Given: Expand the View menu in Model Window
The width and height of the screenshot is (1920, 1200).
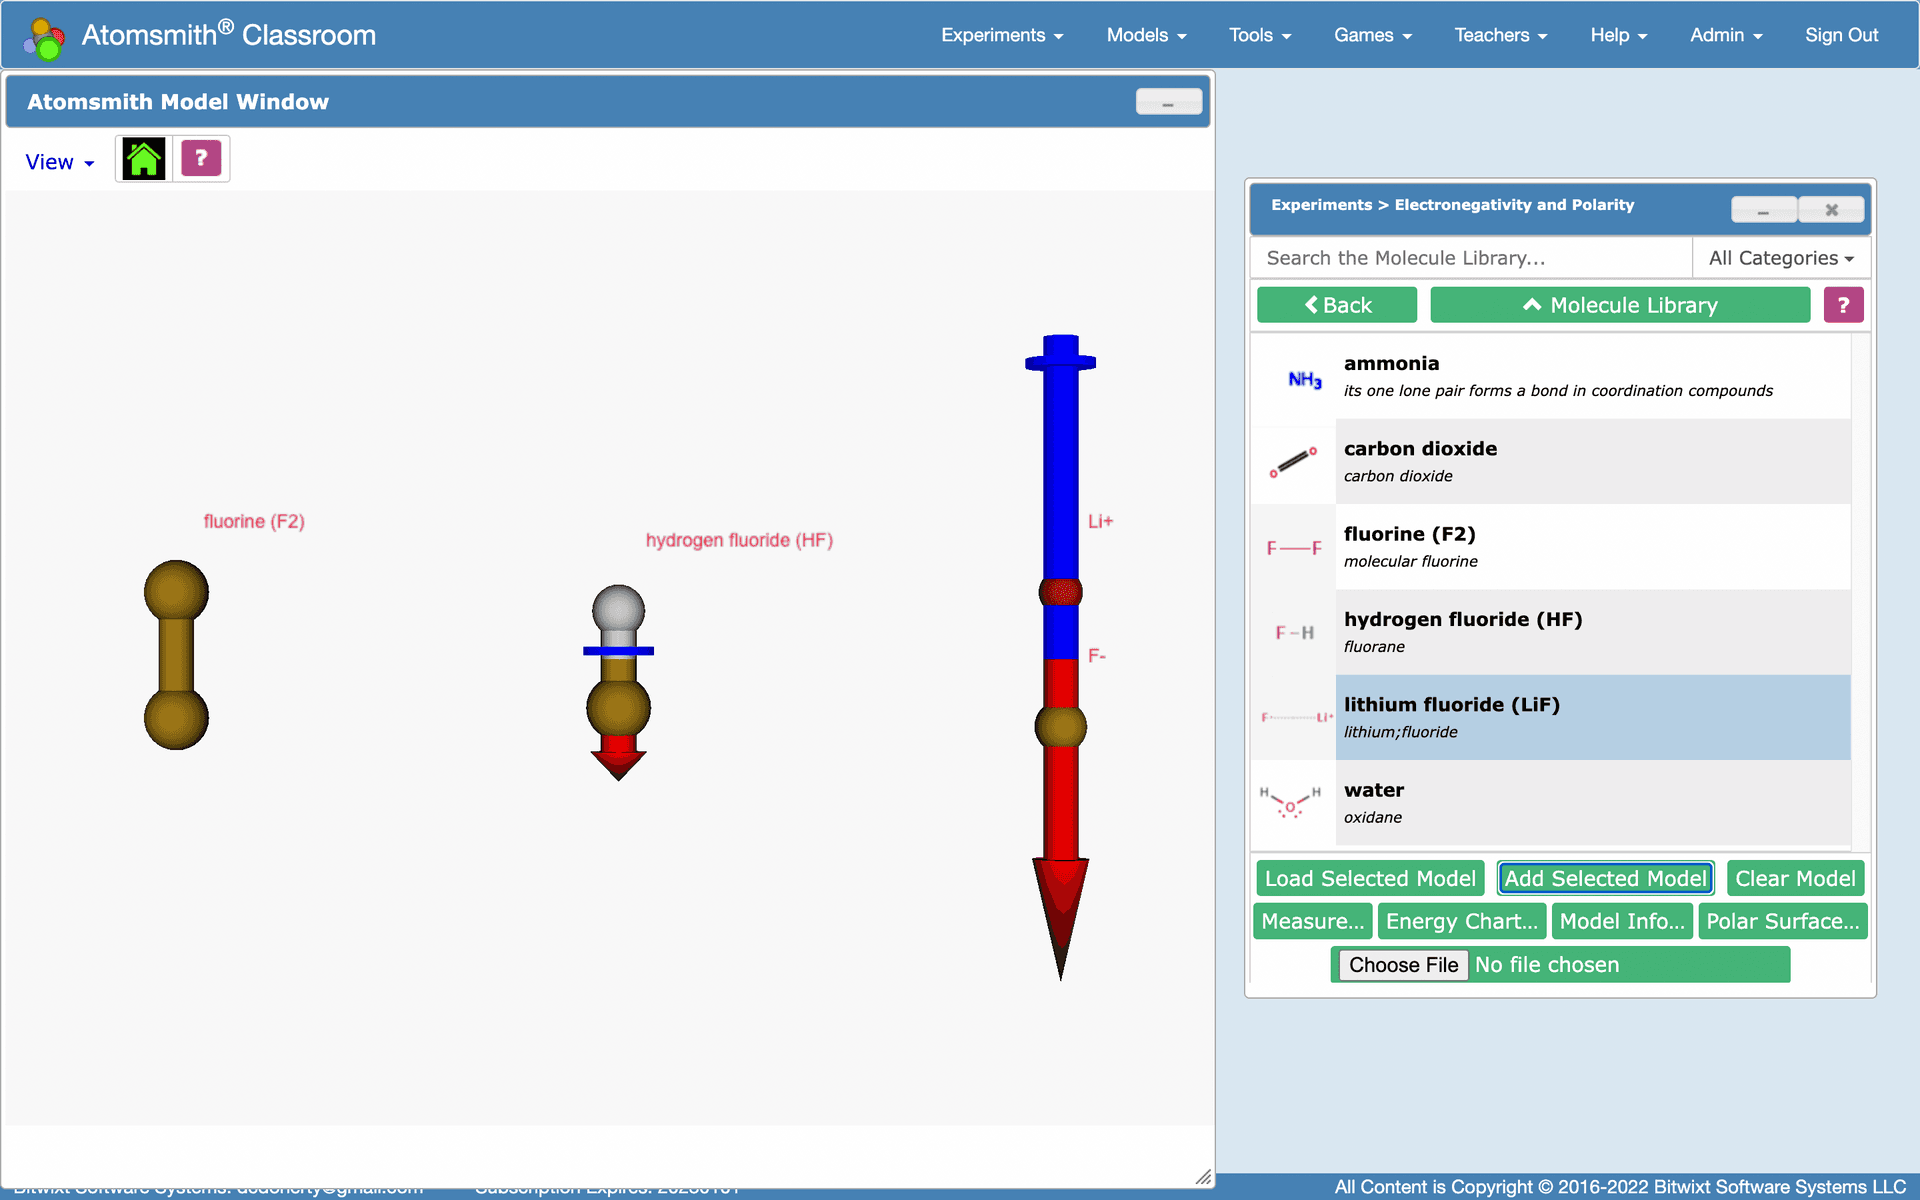Looking at the screenshot, I should (x=57, y=160).
